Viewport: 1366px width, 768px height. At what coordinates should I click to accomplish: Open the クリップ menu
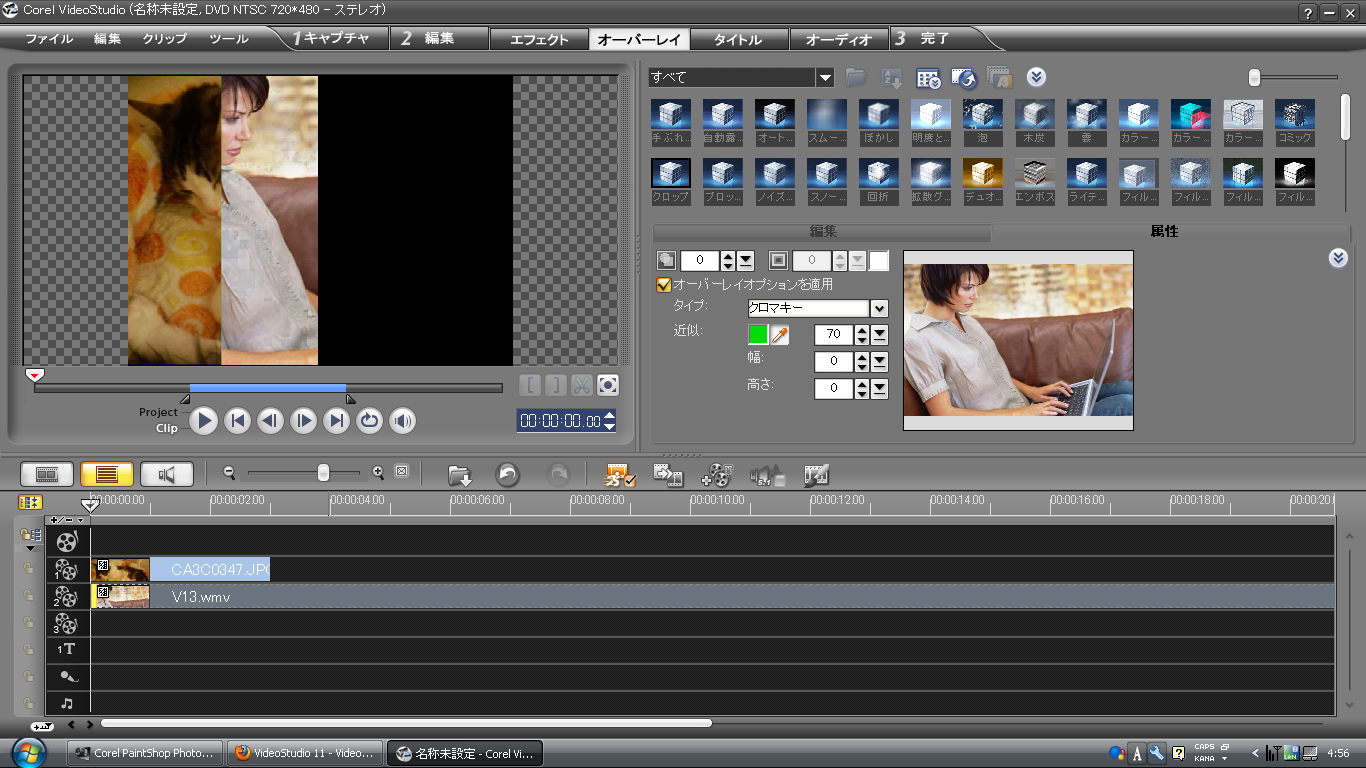tap(165, 39)
